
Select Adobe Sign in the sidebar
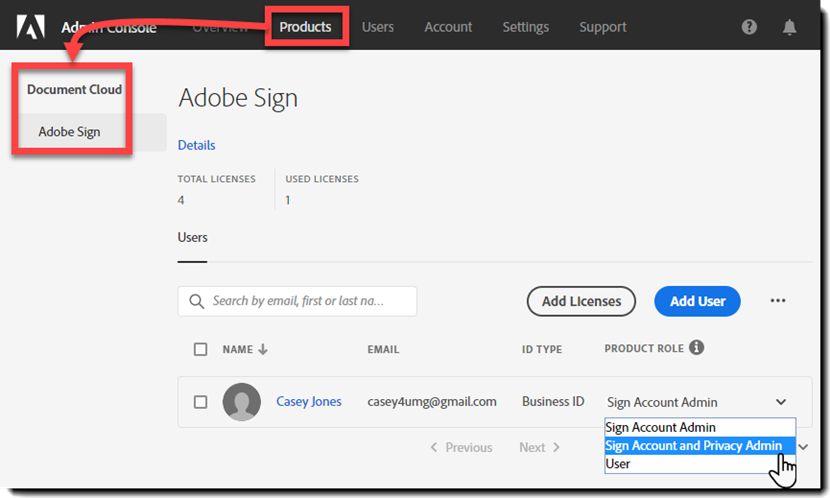tap(69, 132)
